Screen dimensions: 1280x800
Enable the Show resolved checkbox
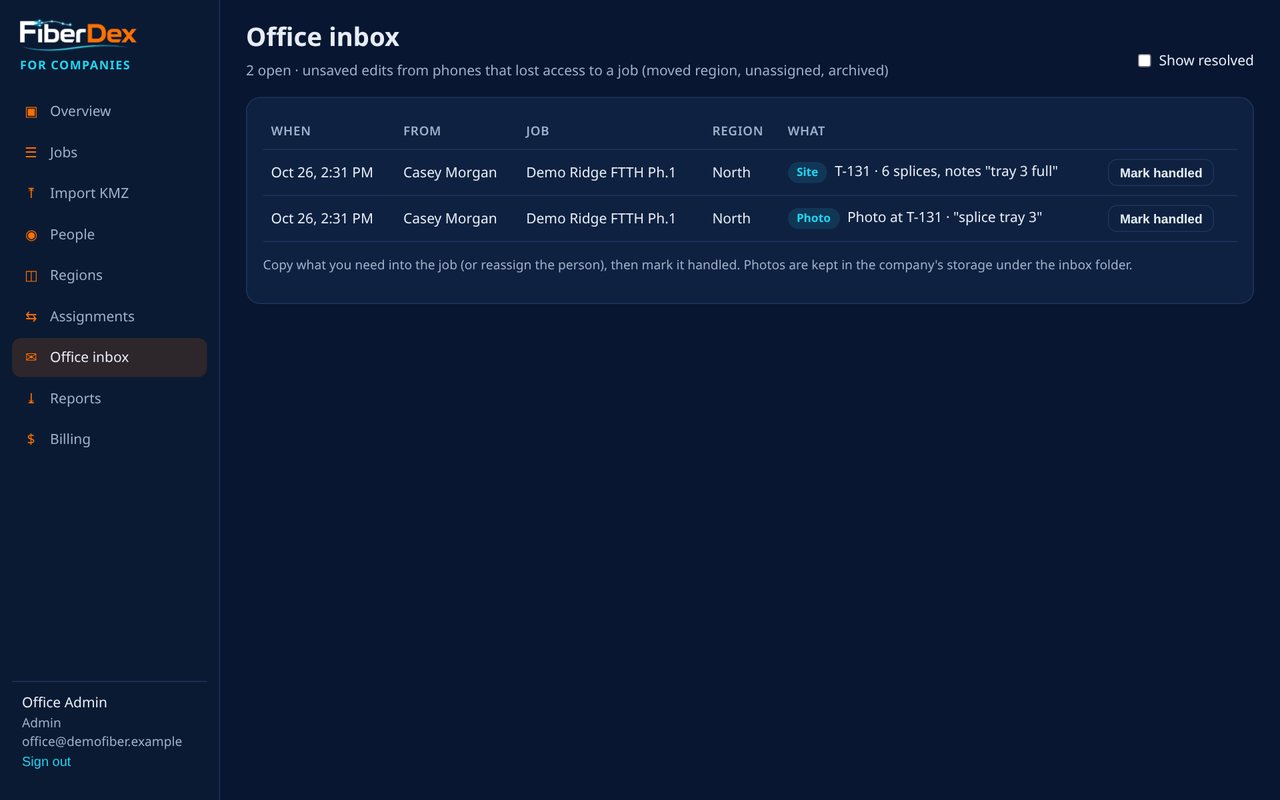tap(1144, 61)
